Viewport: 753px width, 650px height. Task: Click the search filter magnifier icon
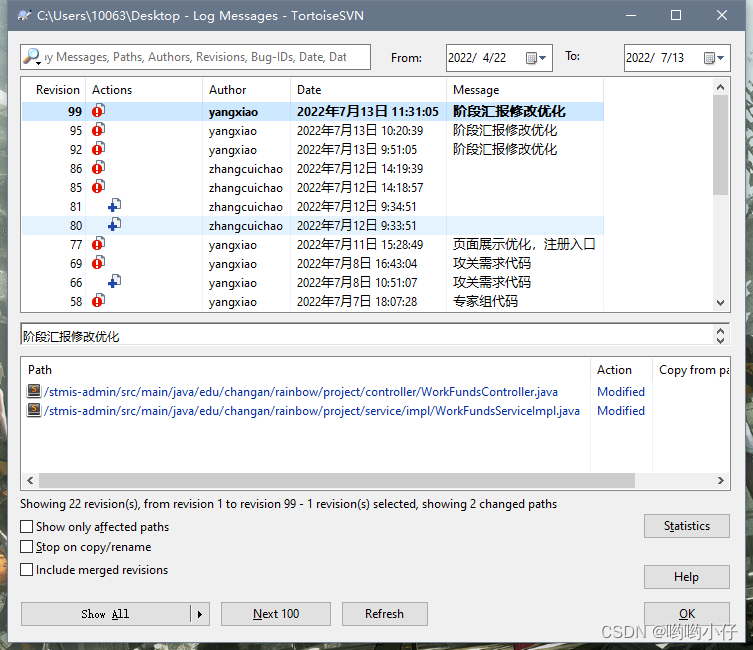32,57
